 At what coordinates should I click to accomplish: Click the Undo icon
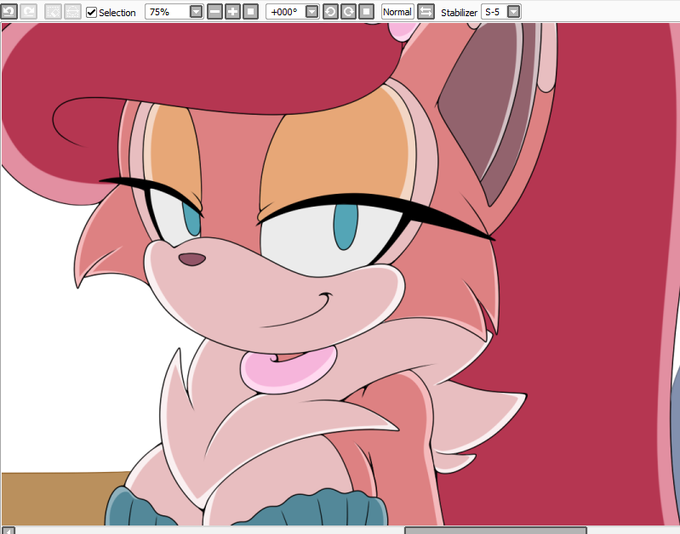click(9, 12)
